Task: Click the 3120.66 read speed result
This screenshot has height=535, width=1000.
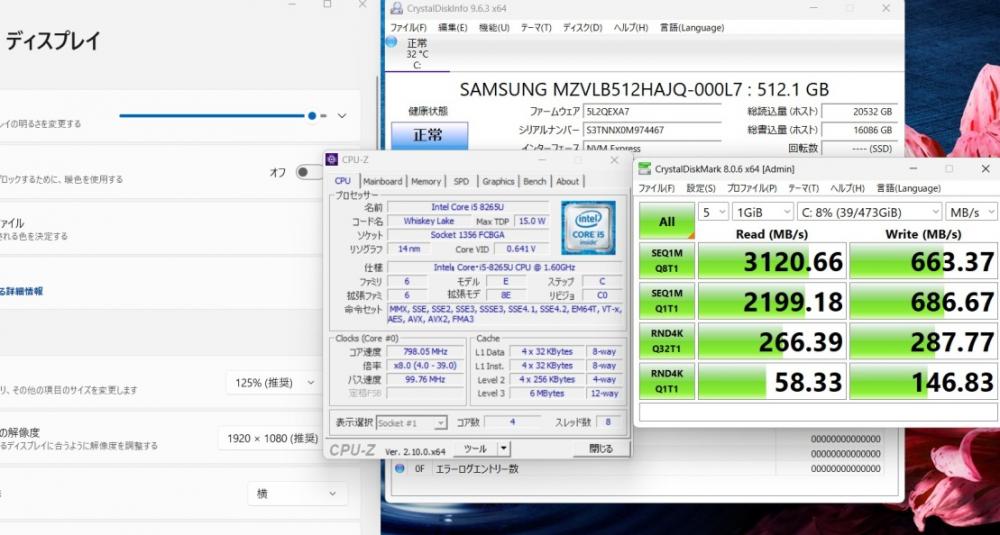Action: 772,261
